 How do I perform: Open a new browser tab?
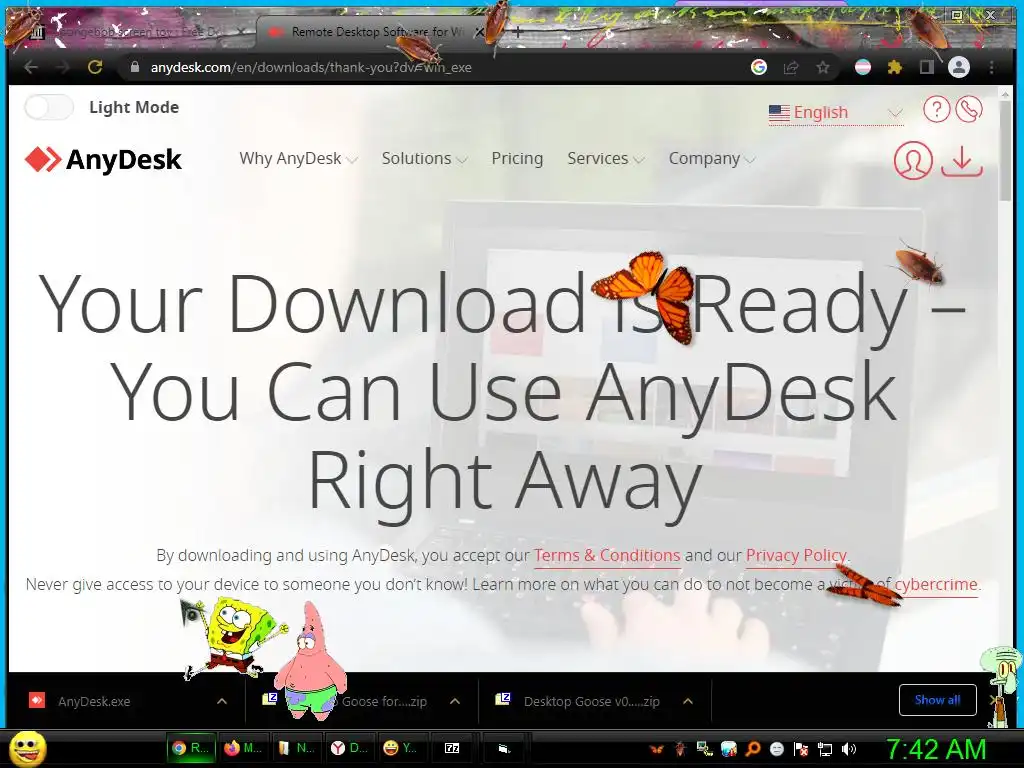click(x=517, y=31)
